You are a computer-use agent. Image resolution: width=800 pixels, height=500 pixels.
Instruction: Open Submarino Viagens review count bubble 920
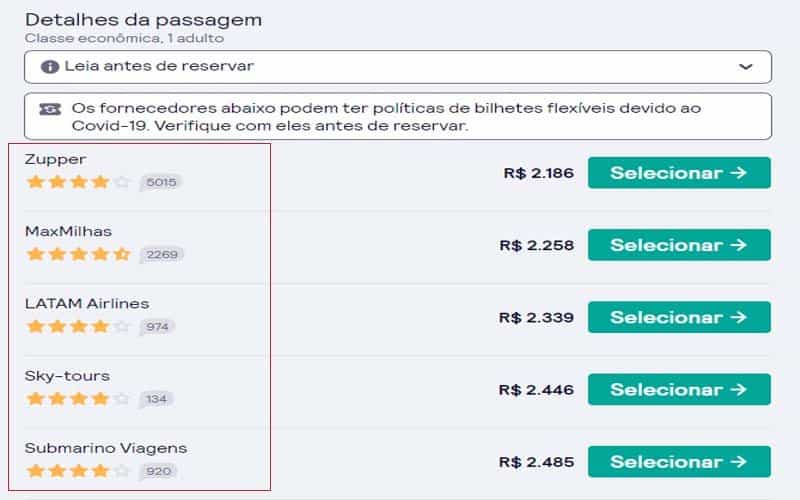click(158, 471)
